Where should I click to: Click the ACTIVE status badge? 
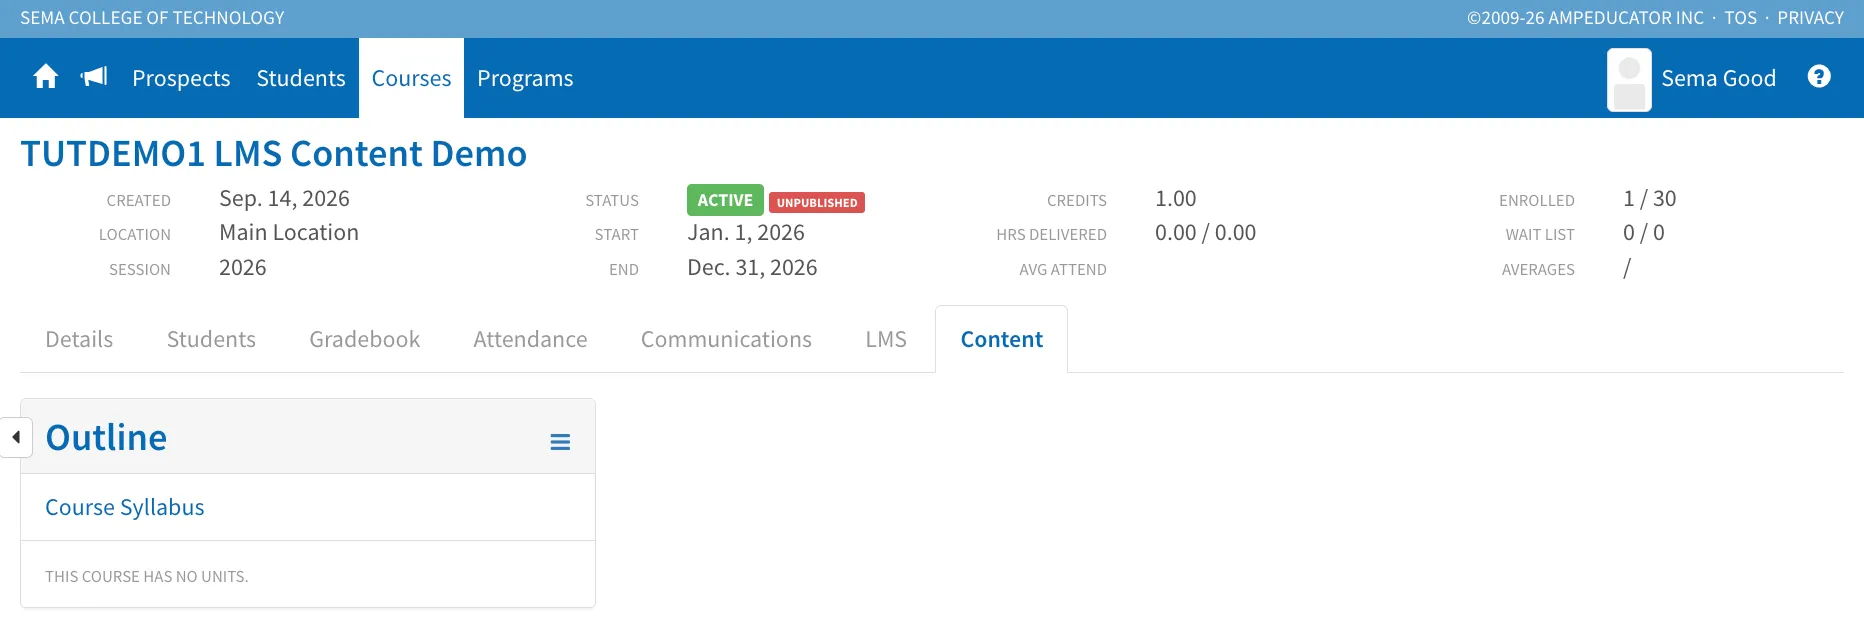pyautogui.click(x=725, y=200)
